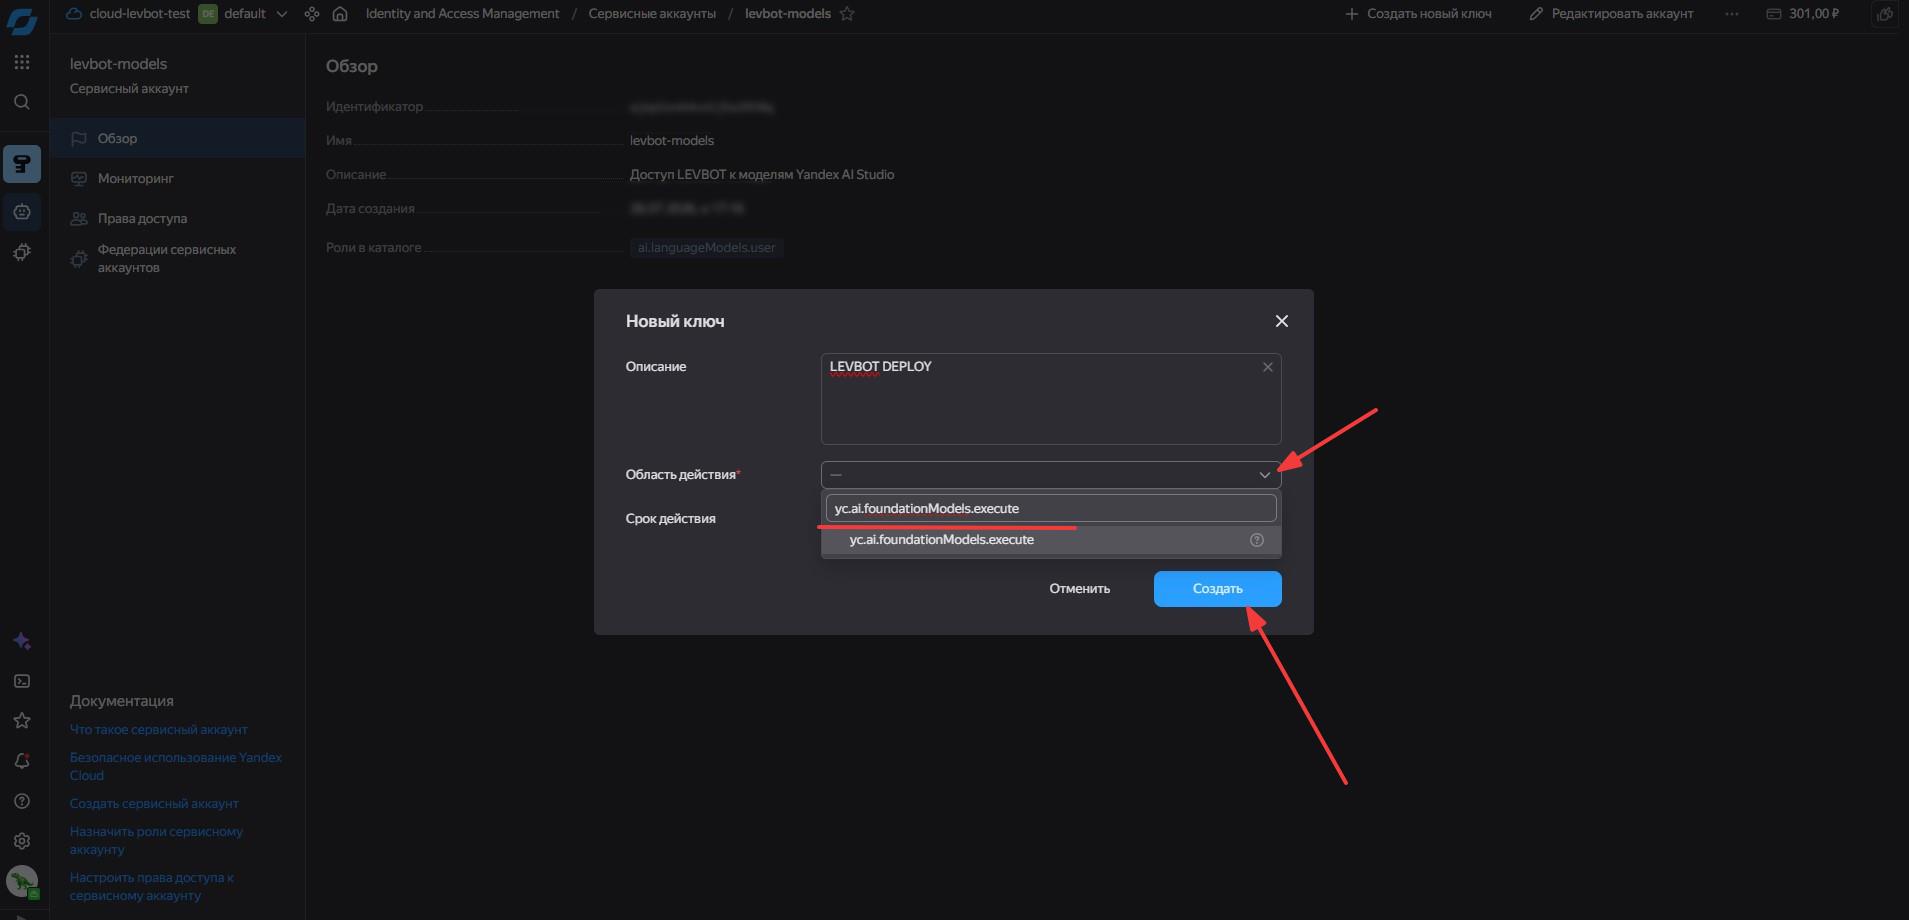Focus the Описание text area

tap(1051, 399)
